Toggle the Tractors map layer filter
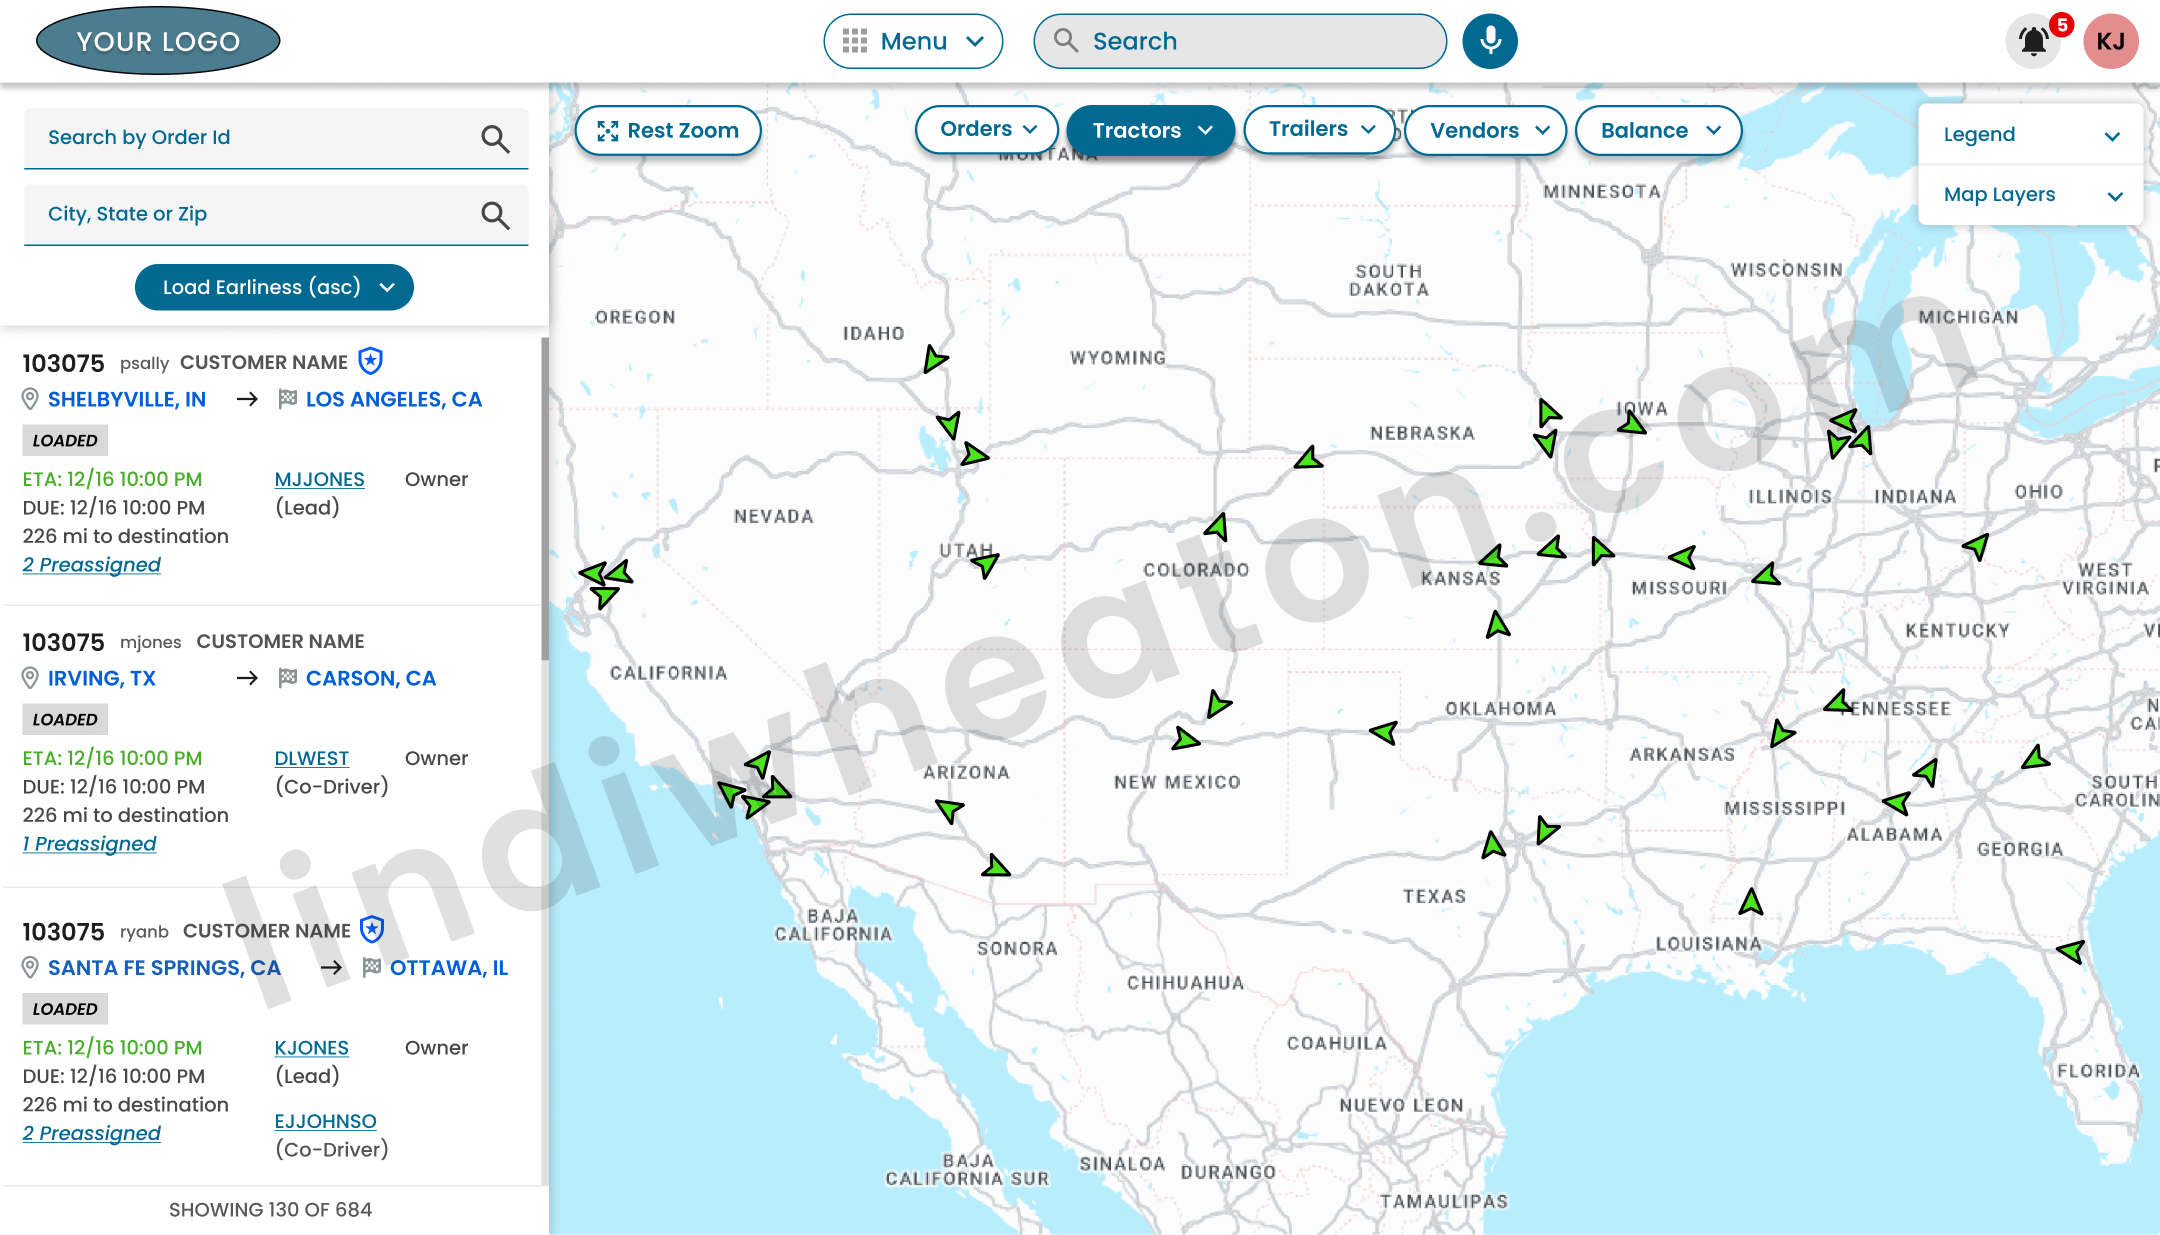This screenshot has width=2160, height=1235. [1149, 130]
